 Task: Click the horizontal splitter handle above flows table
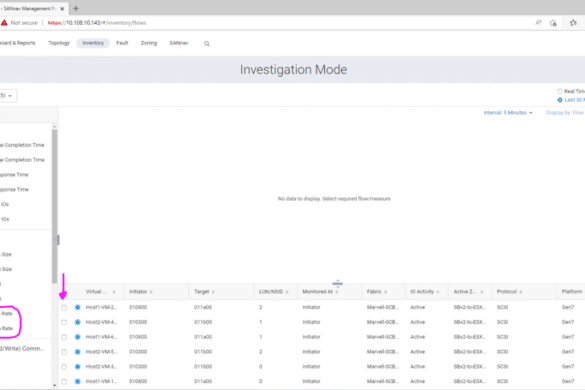338,284
